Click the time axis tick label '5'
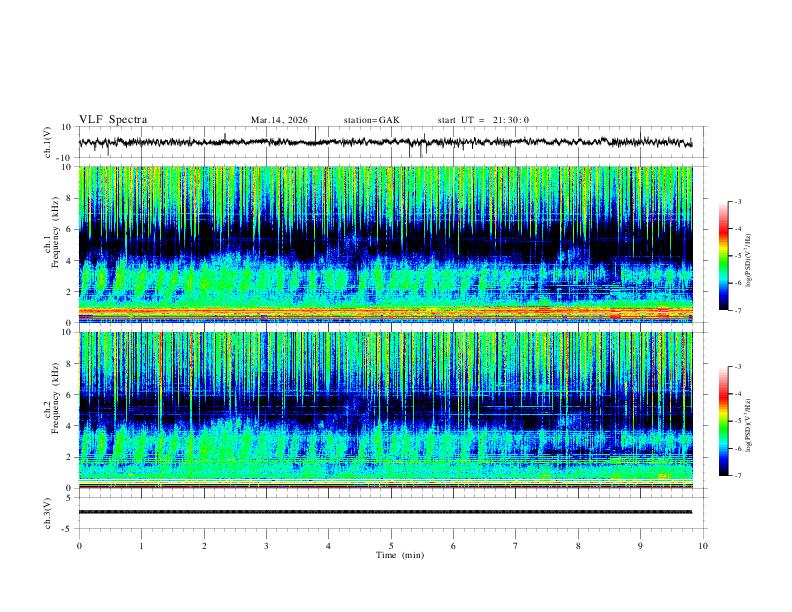Screen dimensions: 792x612 point(391,546)
